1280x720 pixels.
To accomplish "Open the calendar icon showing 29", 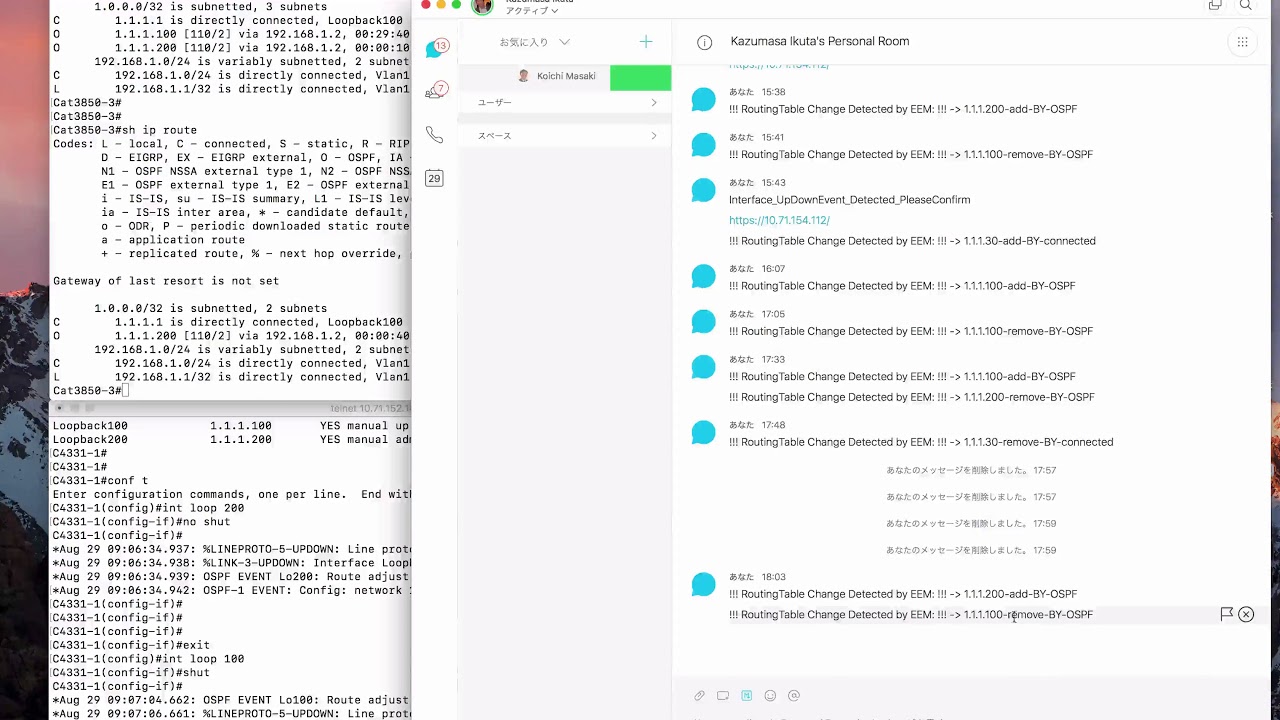I will [434, 178].
